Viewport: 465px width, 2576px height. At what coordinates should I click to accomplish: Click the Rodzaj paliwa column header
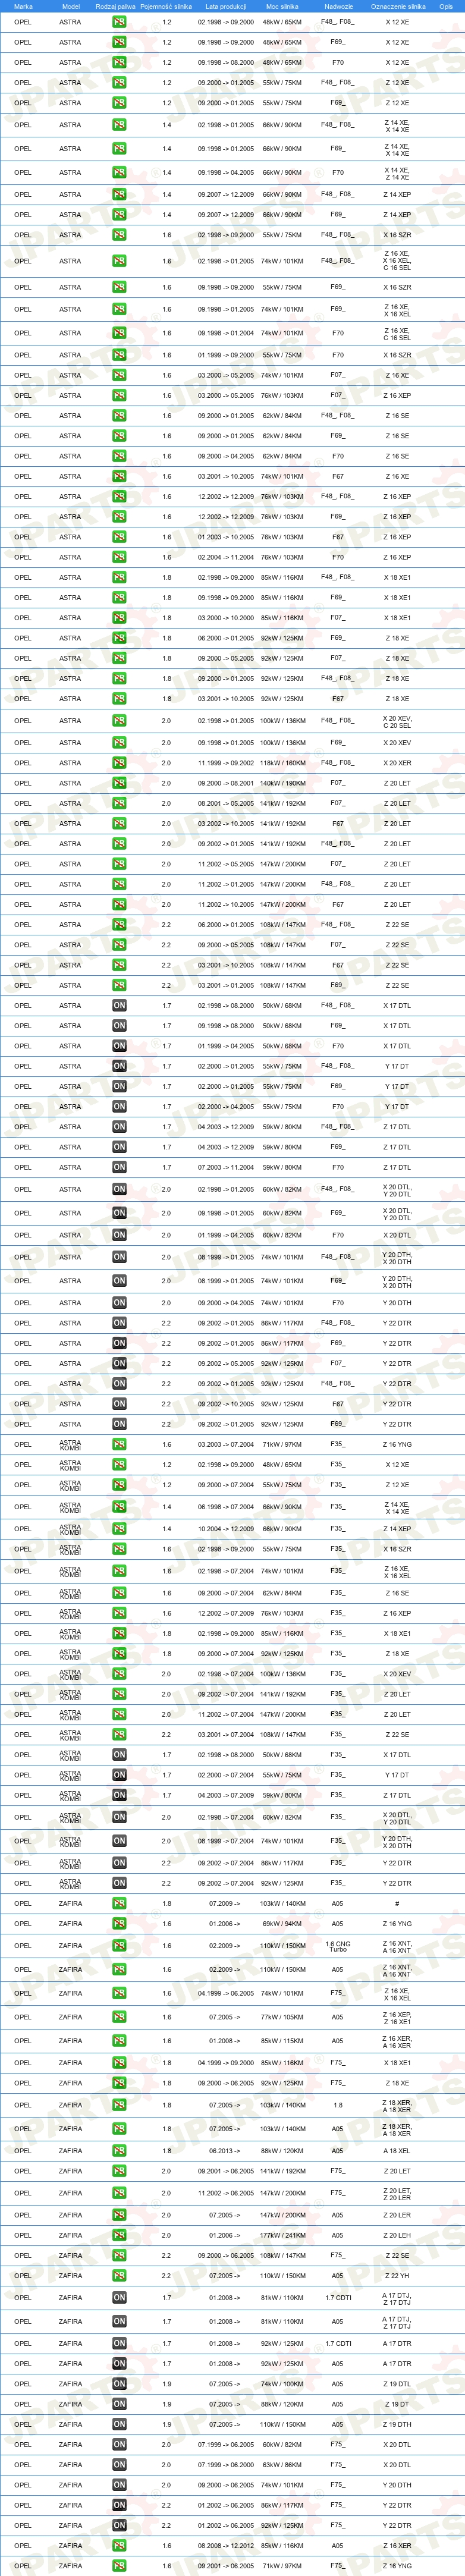115,6
